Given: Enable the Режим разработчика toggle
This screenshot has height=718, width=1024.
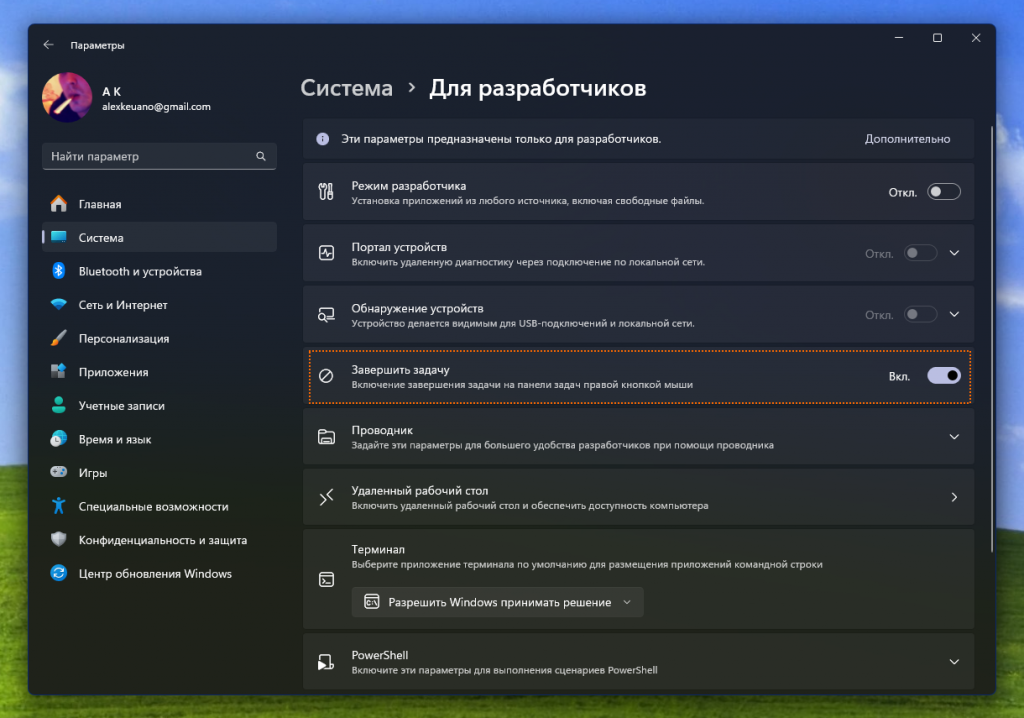Looking at the screenshot, I should point(944,191).
